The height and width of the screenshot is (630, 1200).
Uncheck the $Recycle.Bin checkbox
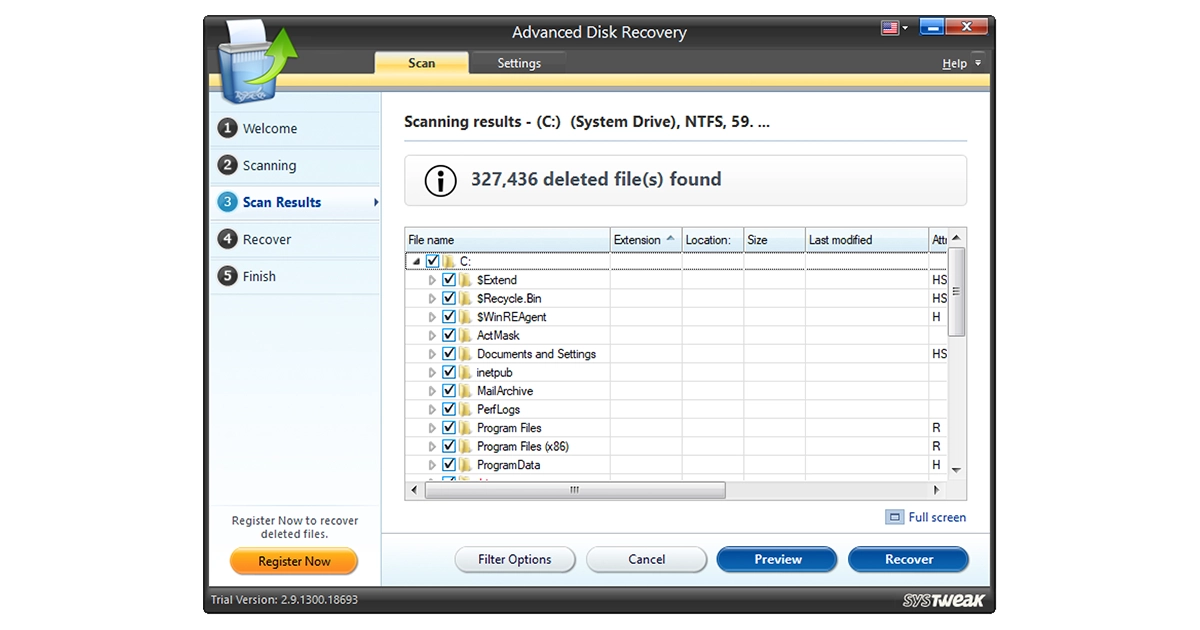point(449,298)
